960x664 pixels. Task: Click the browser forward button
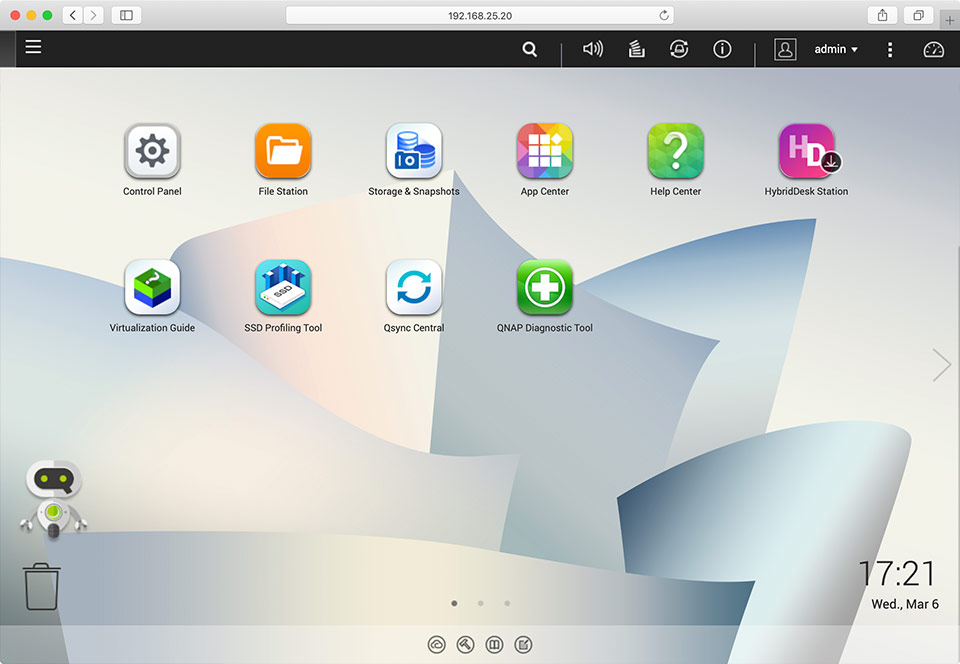(x=93, y=15)
